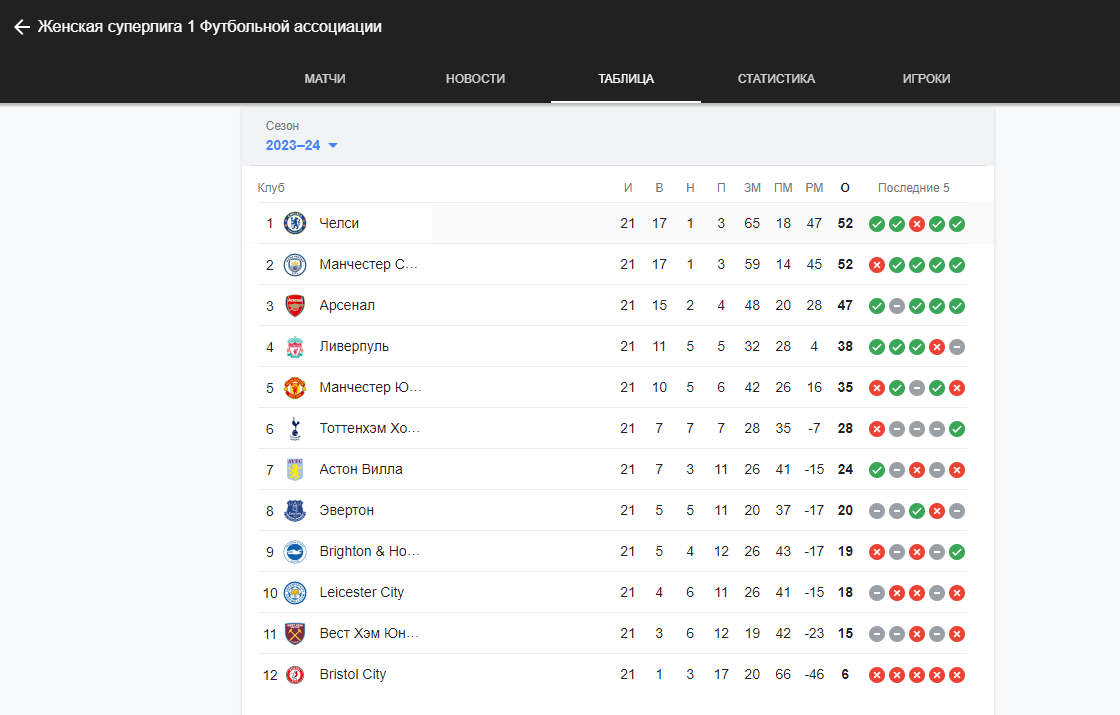Open the 2023–24 season dropdown
The image size is (1120, 715).
(x=301, y=146)
